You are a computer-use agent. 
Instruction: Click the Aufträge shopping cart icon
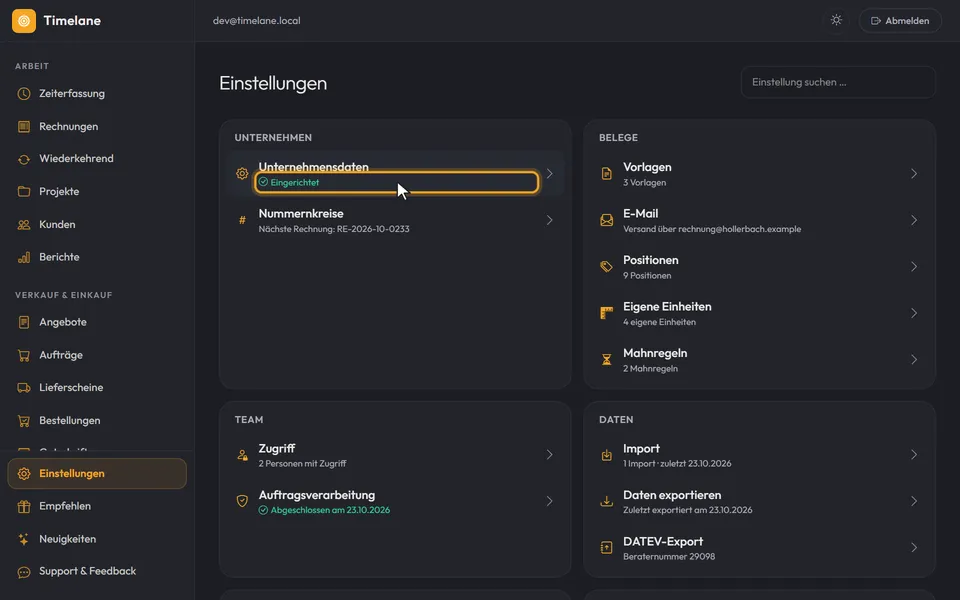point(24,355)
